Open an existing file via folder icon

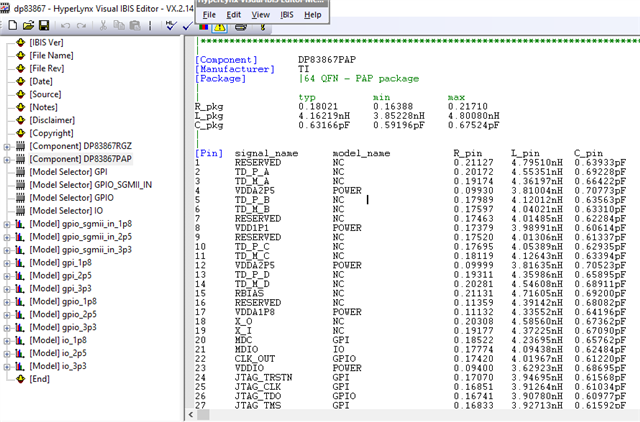28,25
